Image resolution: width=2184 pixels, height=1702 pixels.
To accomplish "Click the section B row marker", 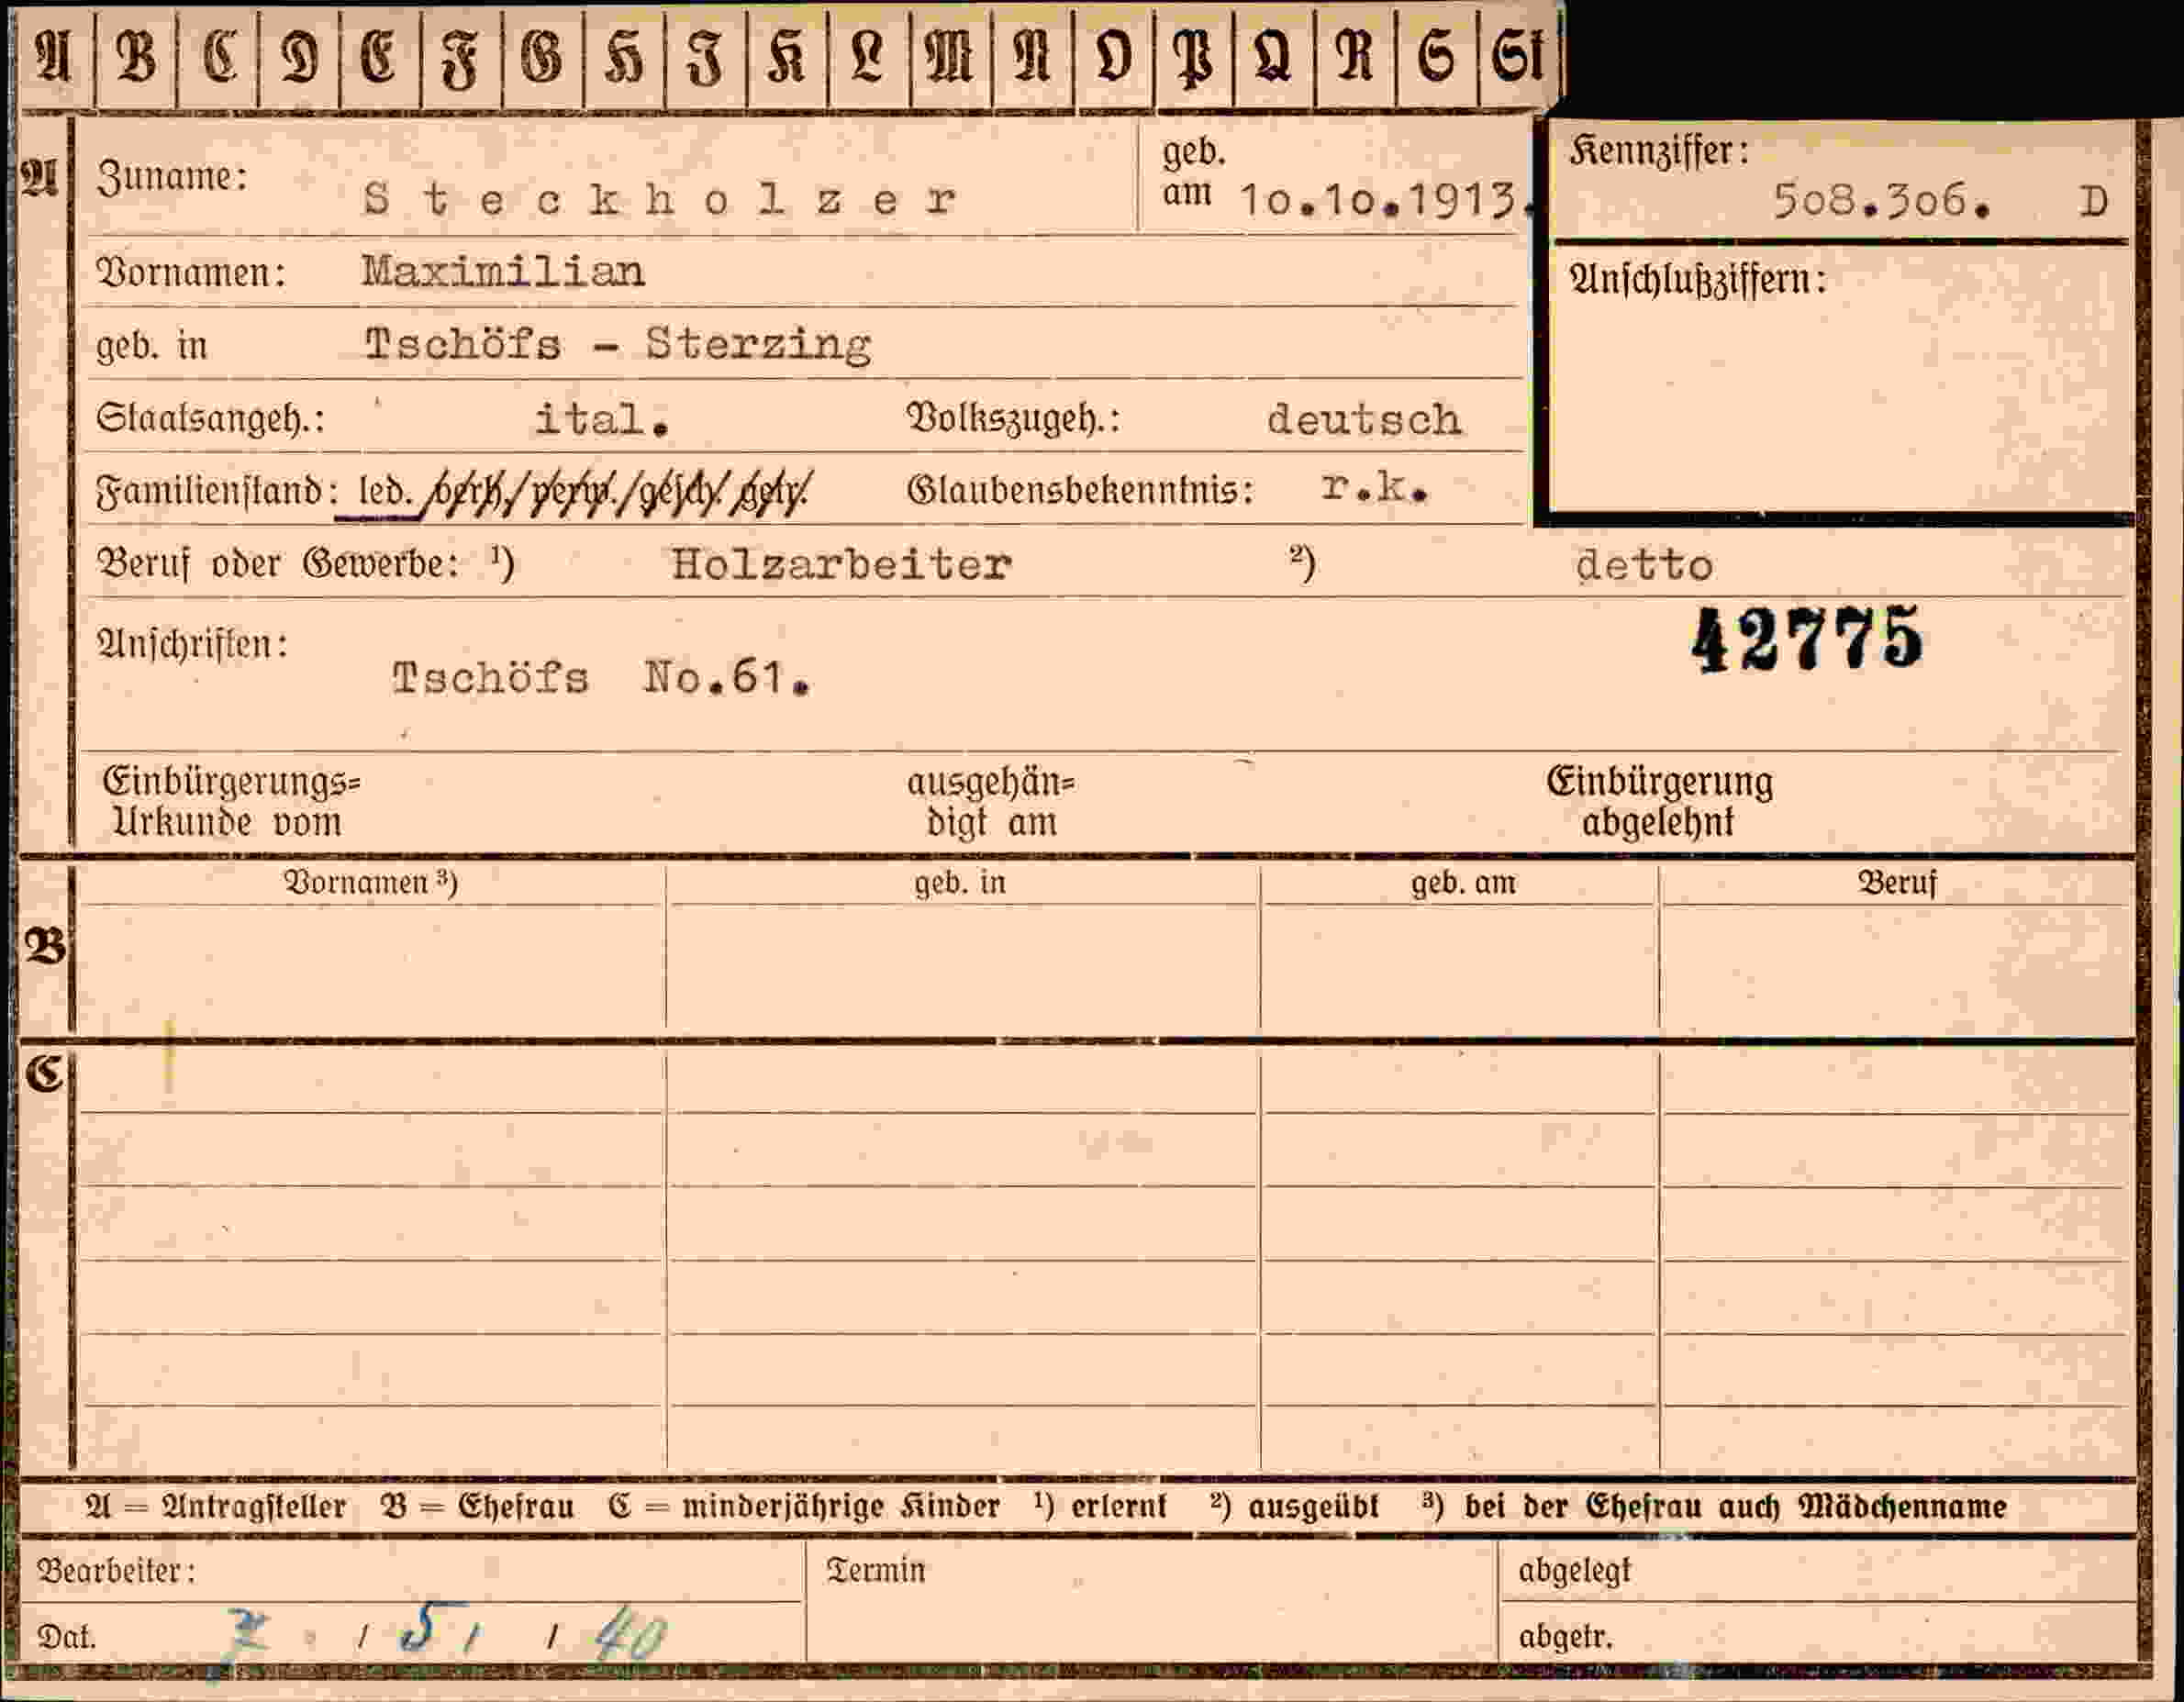I will pos(45,945).
